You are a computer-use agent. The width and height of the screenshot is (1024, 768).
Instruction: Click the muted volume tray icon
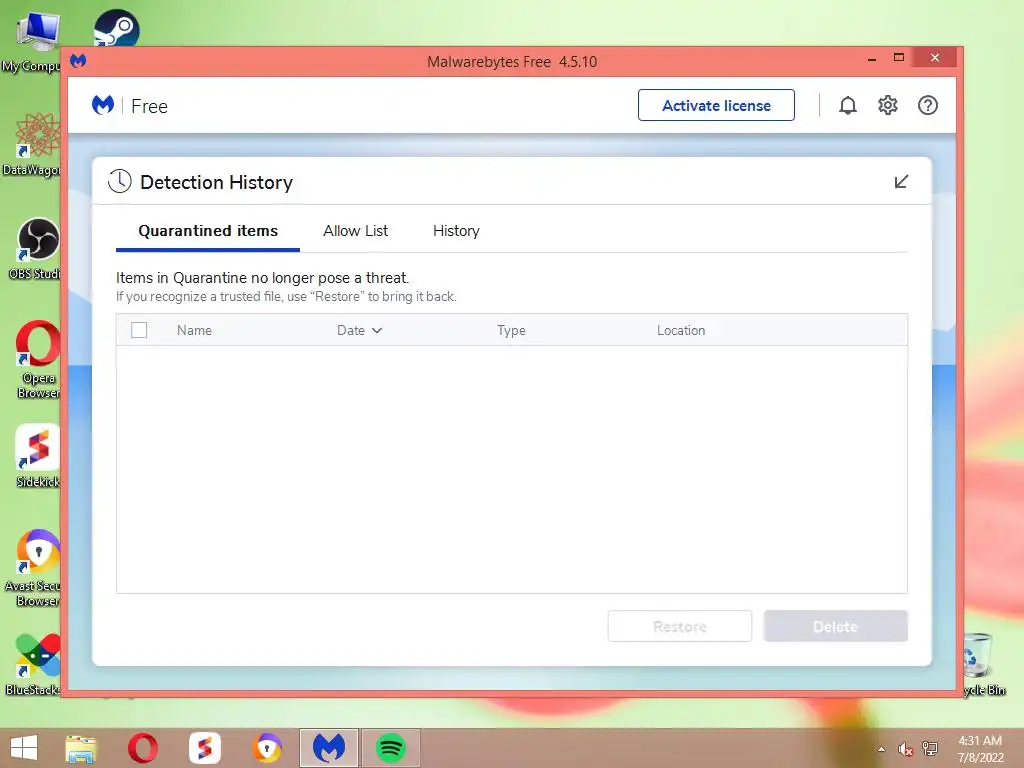coord(905,749)
